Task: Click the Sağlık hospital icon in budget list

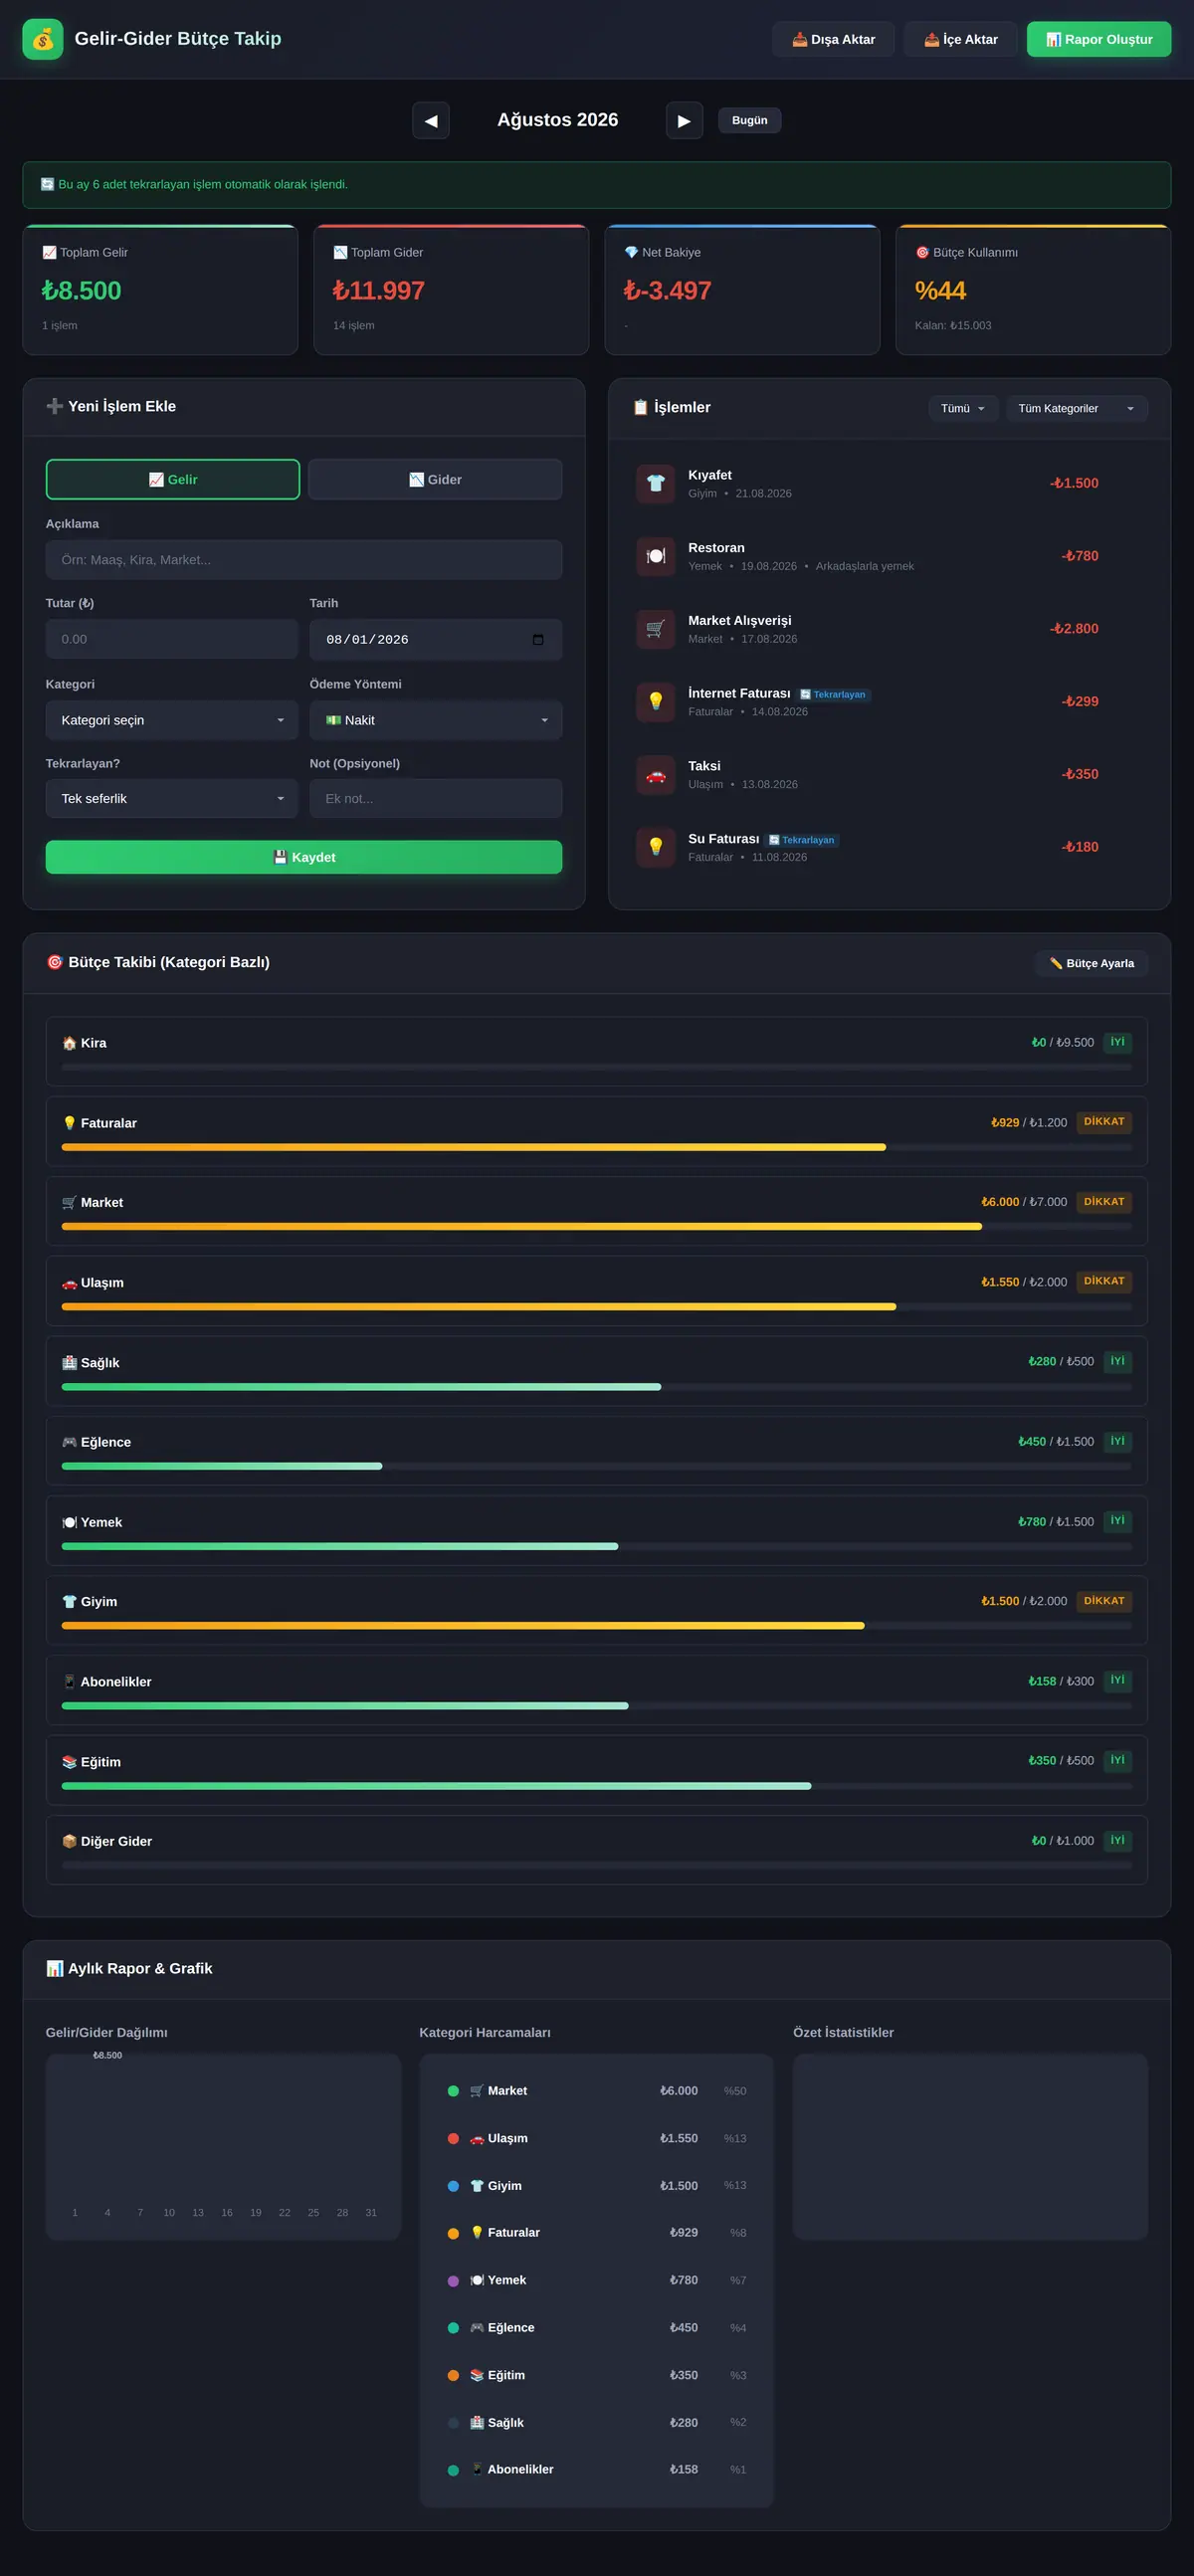Action: tap(69, 1363)
